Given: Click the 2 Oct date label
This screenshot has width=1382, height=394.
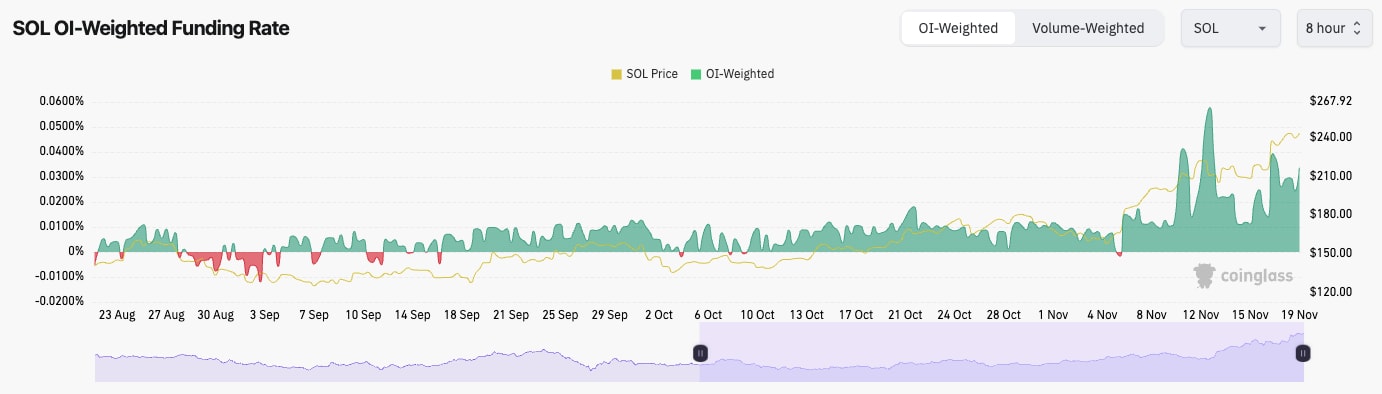Looking at the screenshot, I should [658, 314].
